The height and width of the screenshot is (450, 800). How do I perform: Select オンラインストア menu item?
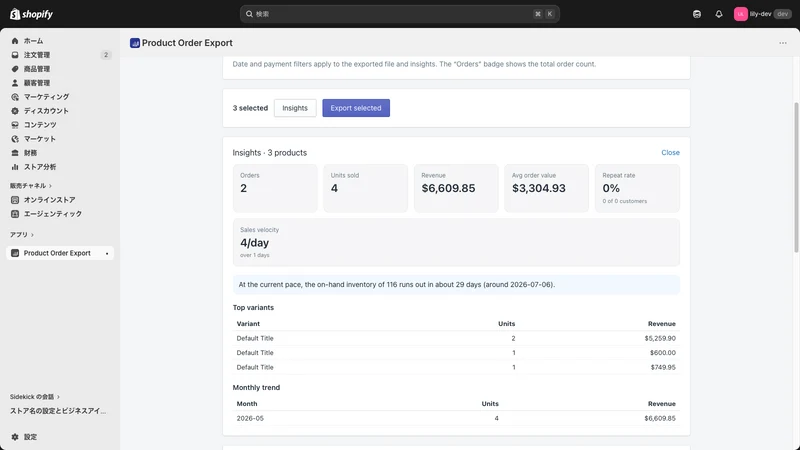click(49, 200)
